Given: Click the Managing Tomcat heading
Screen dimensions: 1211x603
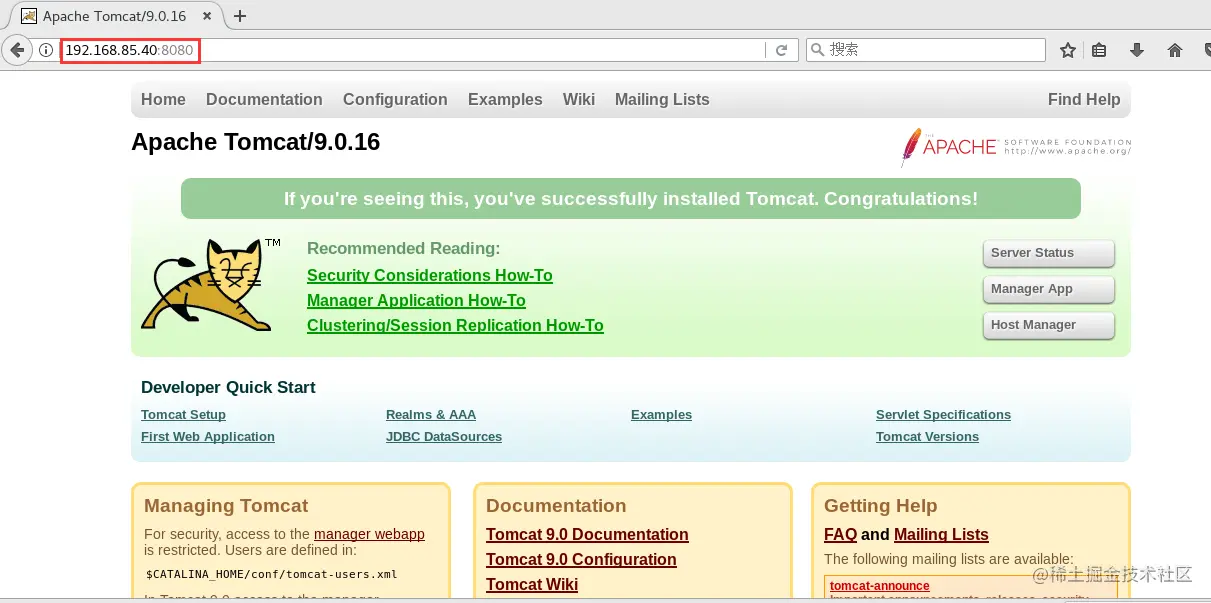Looking at the screenshot, I should 226,506.
